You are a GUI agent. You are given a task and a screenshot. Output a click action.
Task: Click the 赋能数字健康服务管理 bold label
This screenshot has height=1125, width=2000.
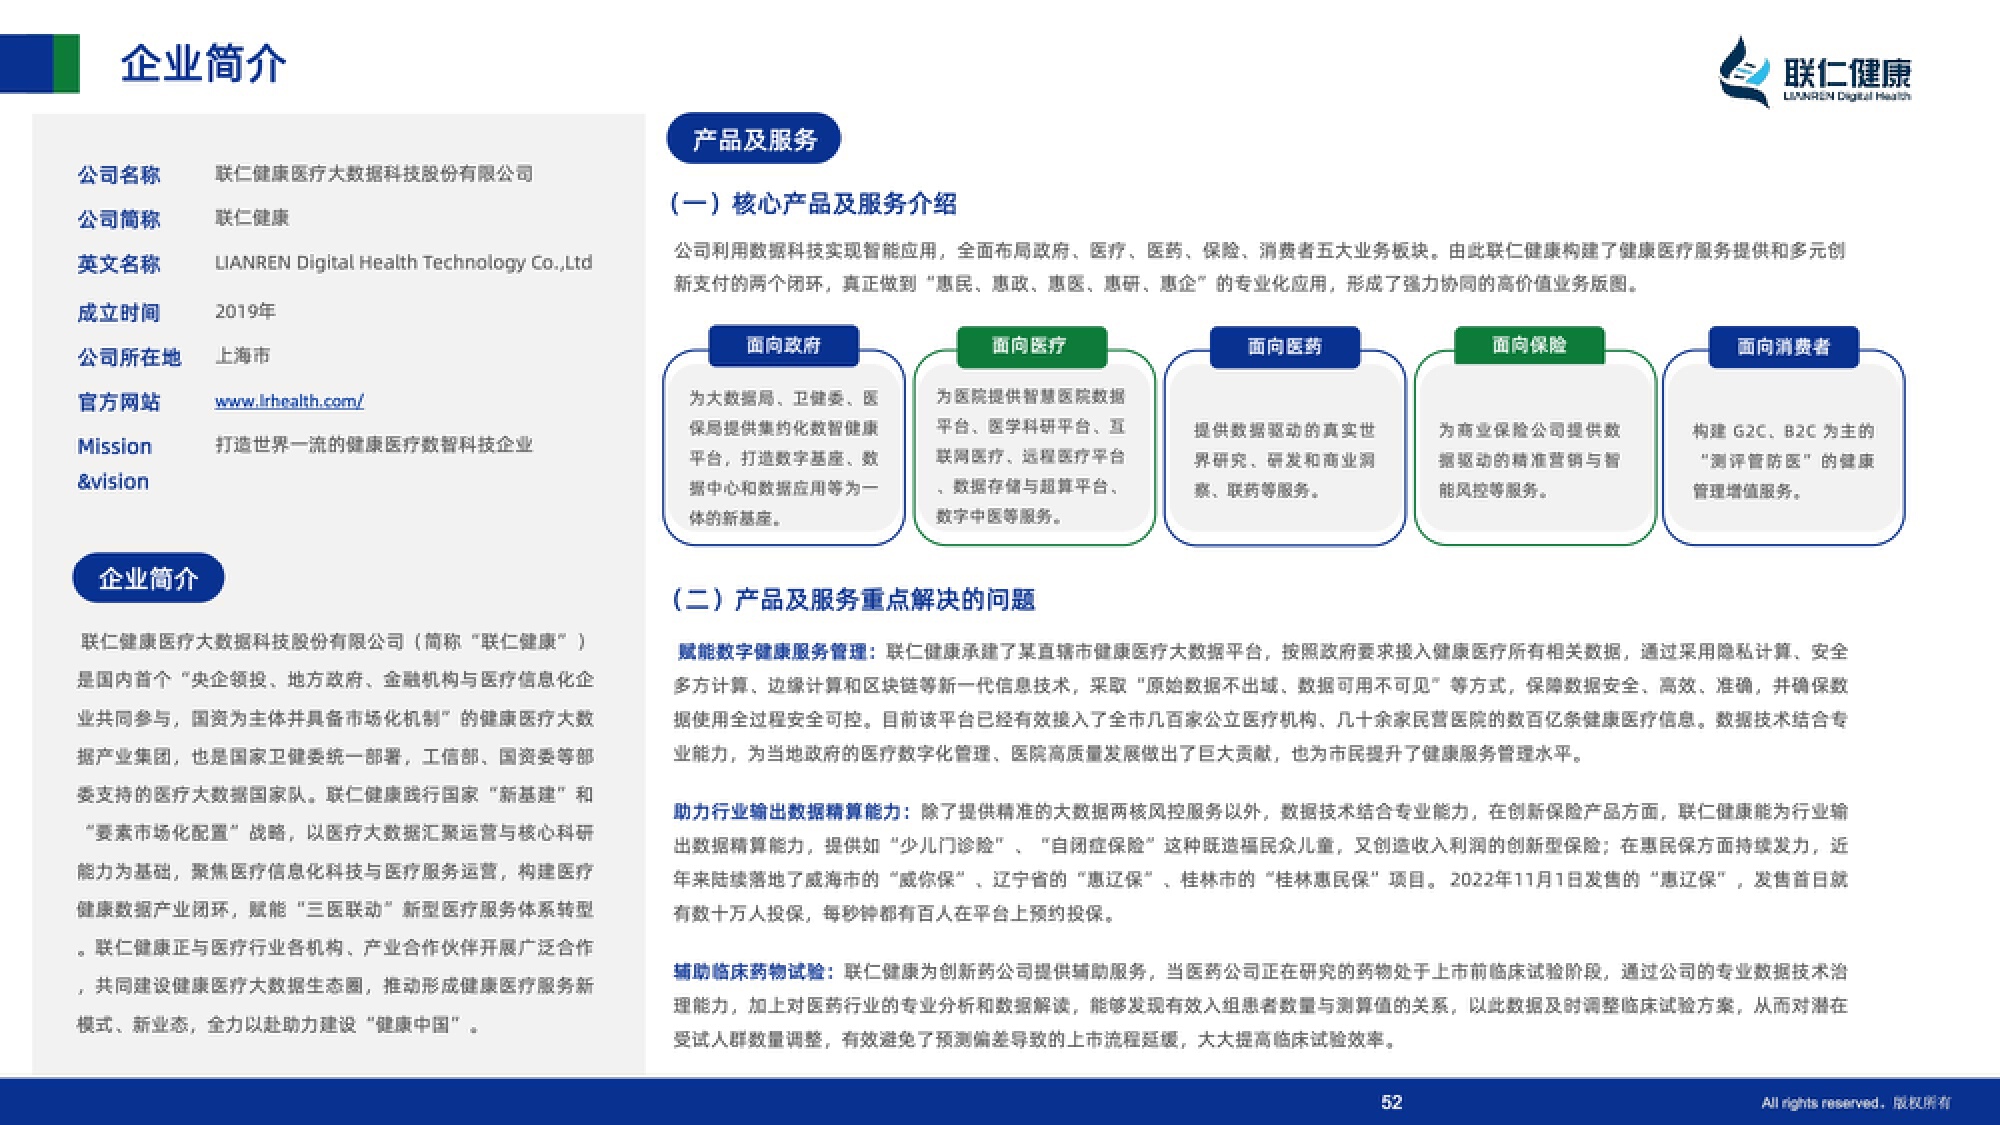pos(775,652)
